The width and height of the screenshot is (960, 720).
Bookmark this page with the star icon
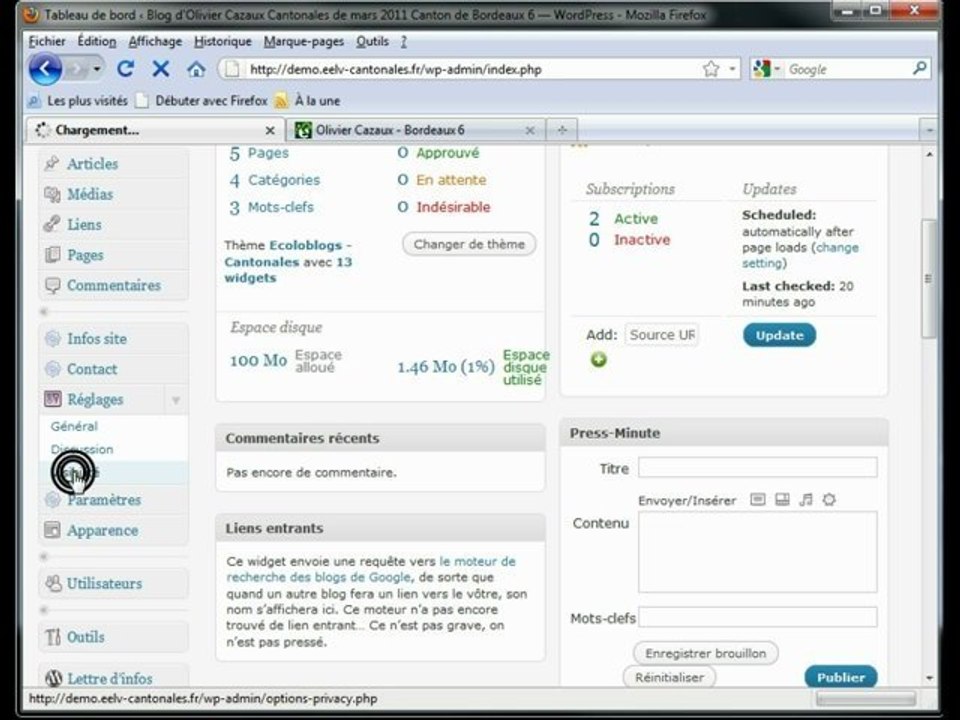tap(711, 69)
